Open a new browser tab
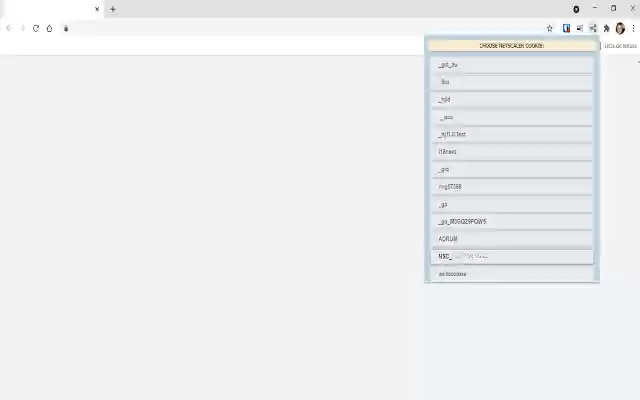Viewport: 640px width, 400px height. point(113,9)
